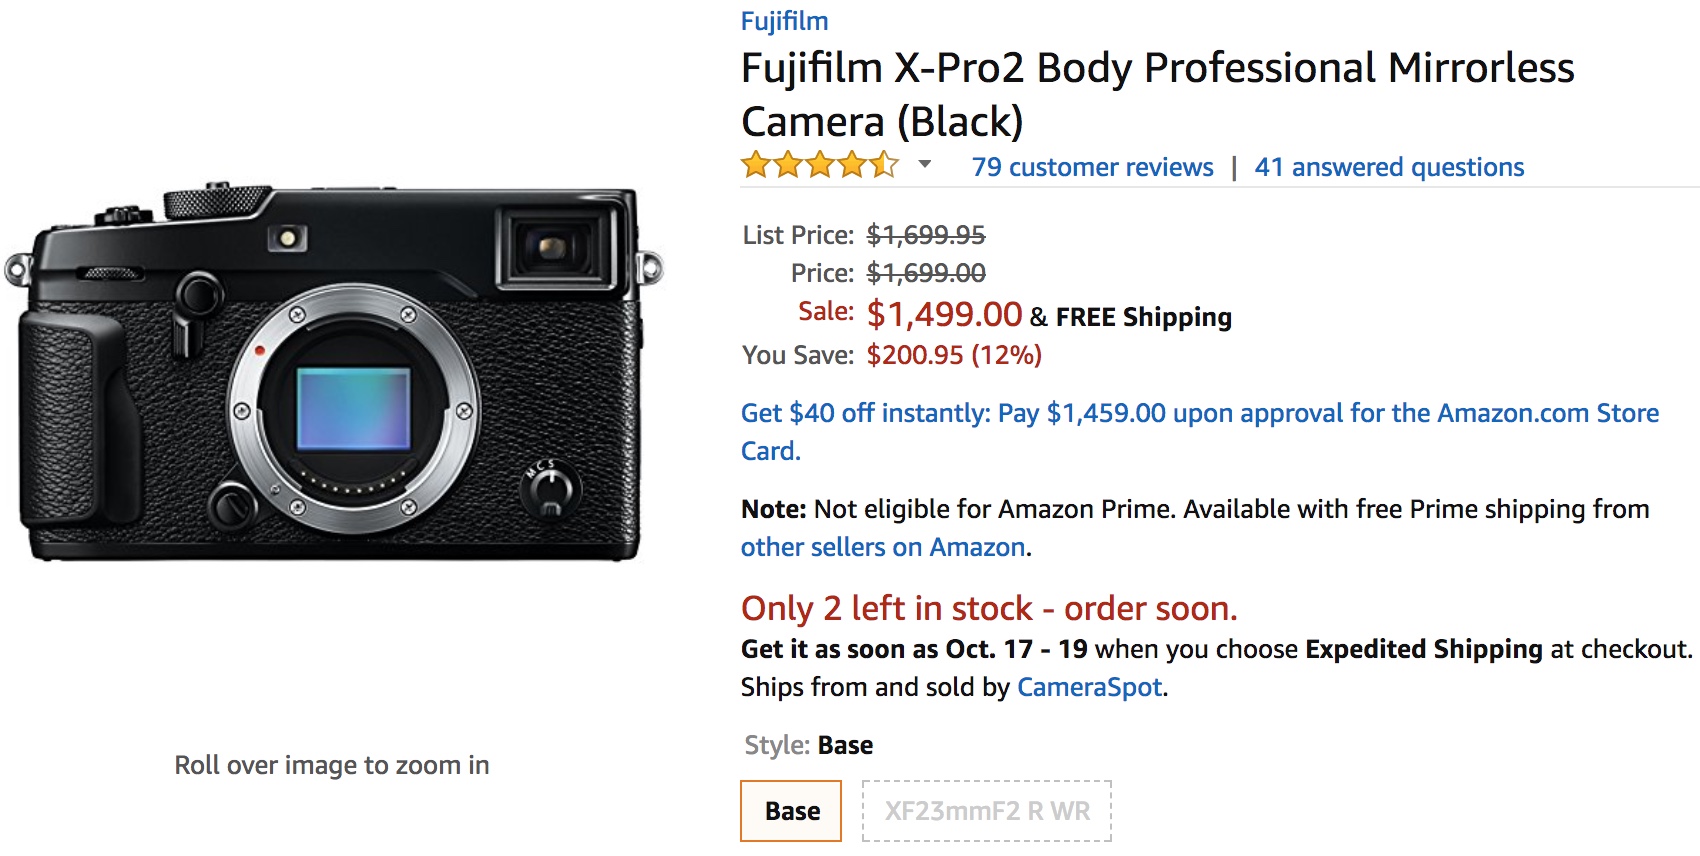Image resolution: width=1700 pixels, height=856 pixels.
Task: Open the CameraSpot seller page
Action: pos(1088,687)
